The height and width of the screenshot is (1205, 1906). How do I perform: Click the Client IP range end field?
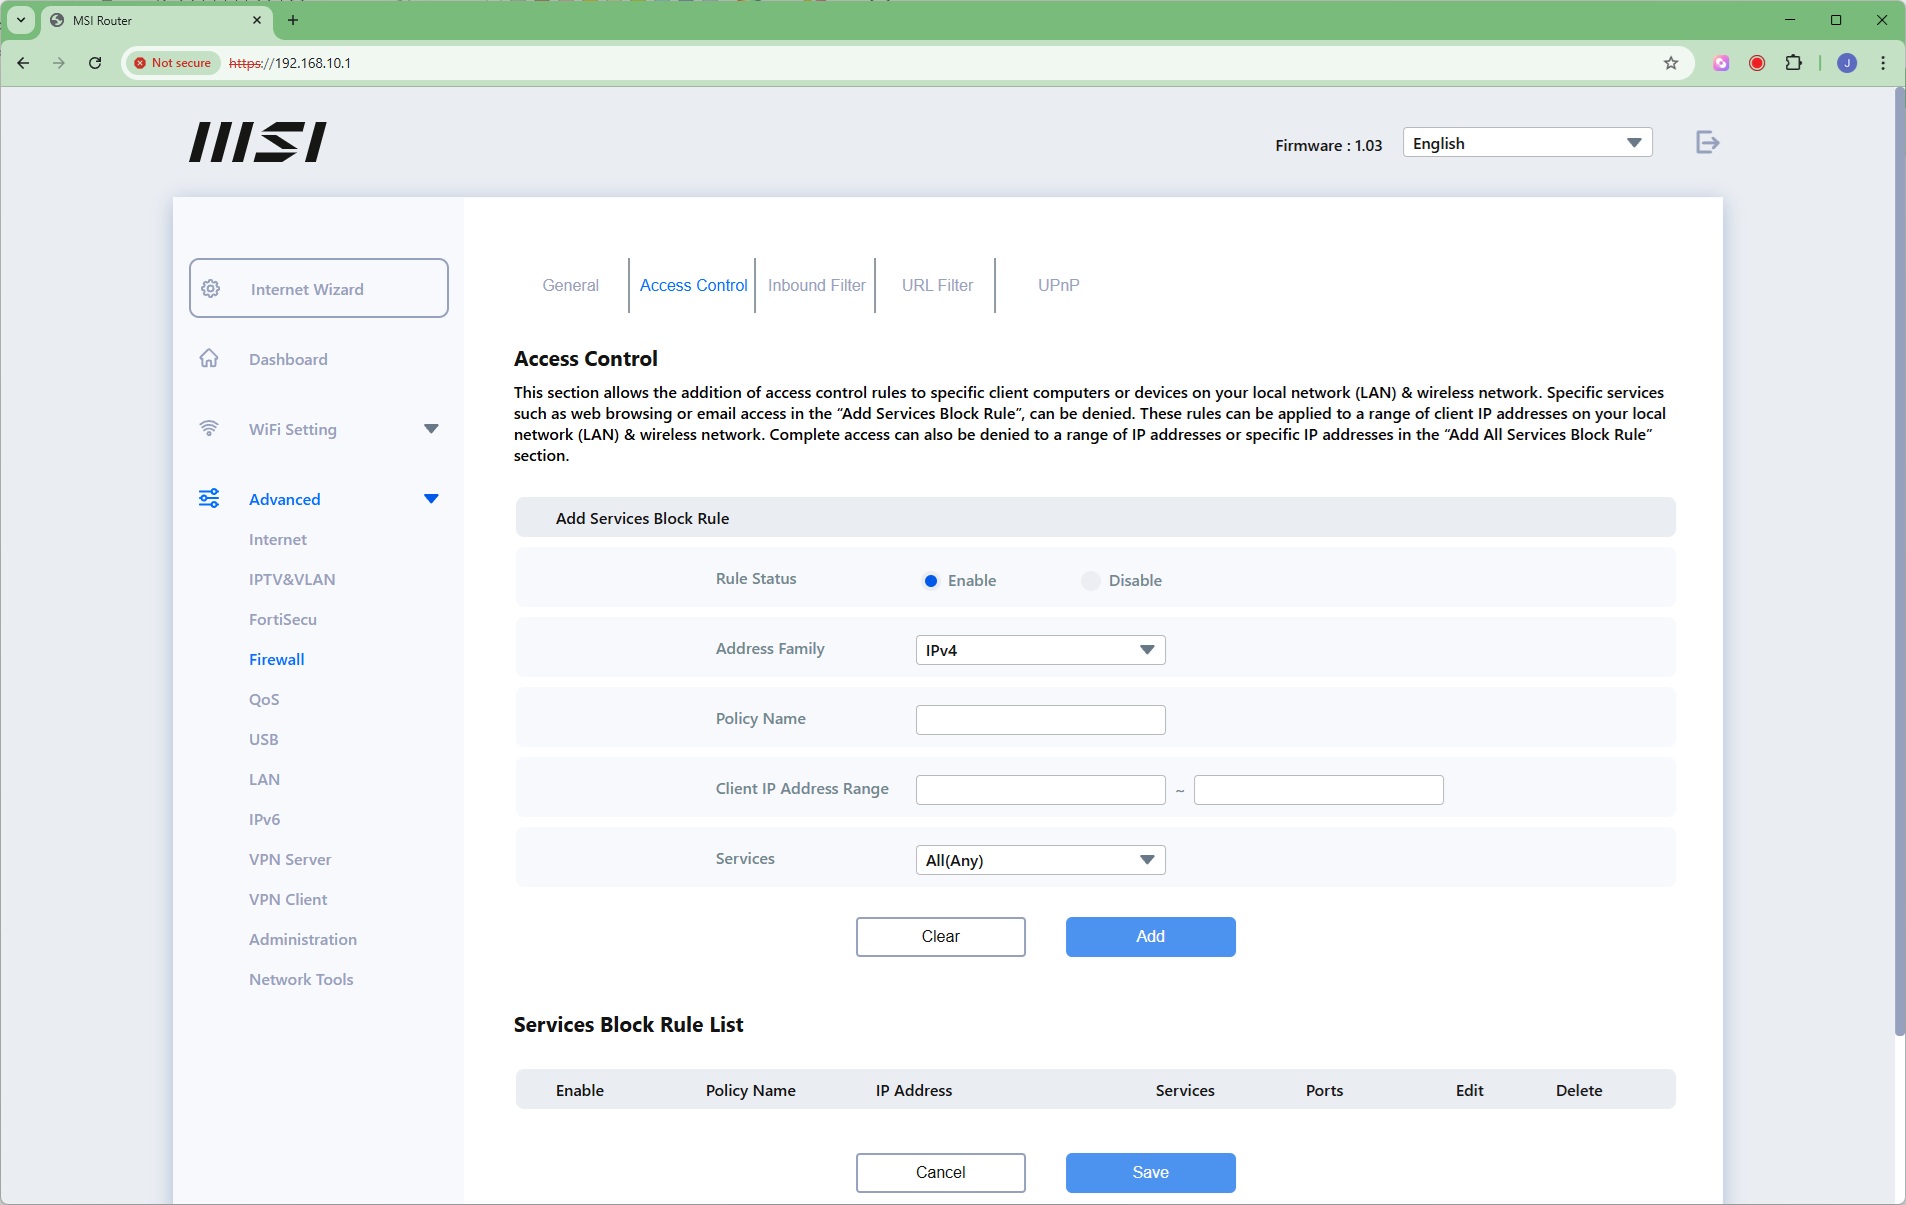1318,790
